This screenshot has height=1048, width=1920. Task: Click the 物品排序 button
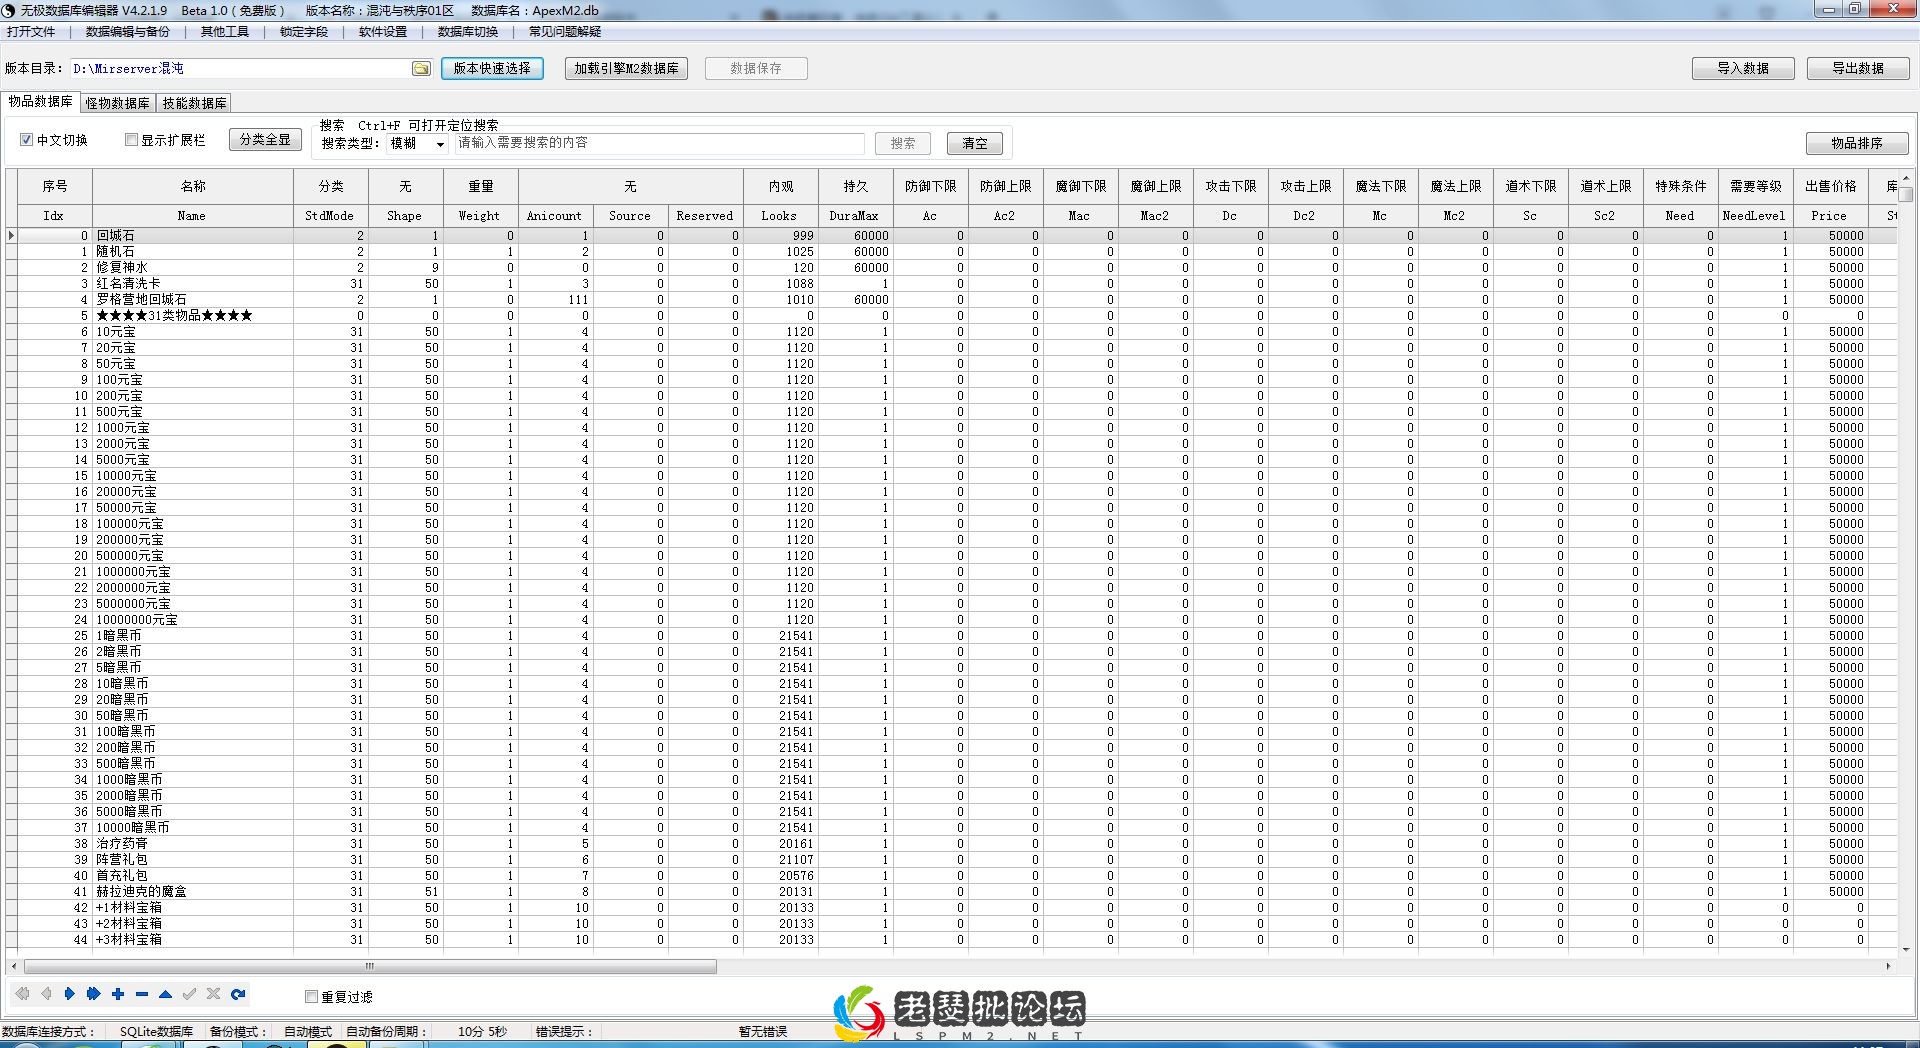(1857, 143)
